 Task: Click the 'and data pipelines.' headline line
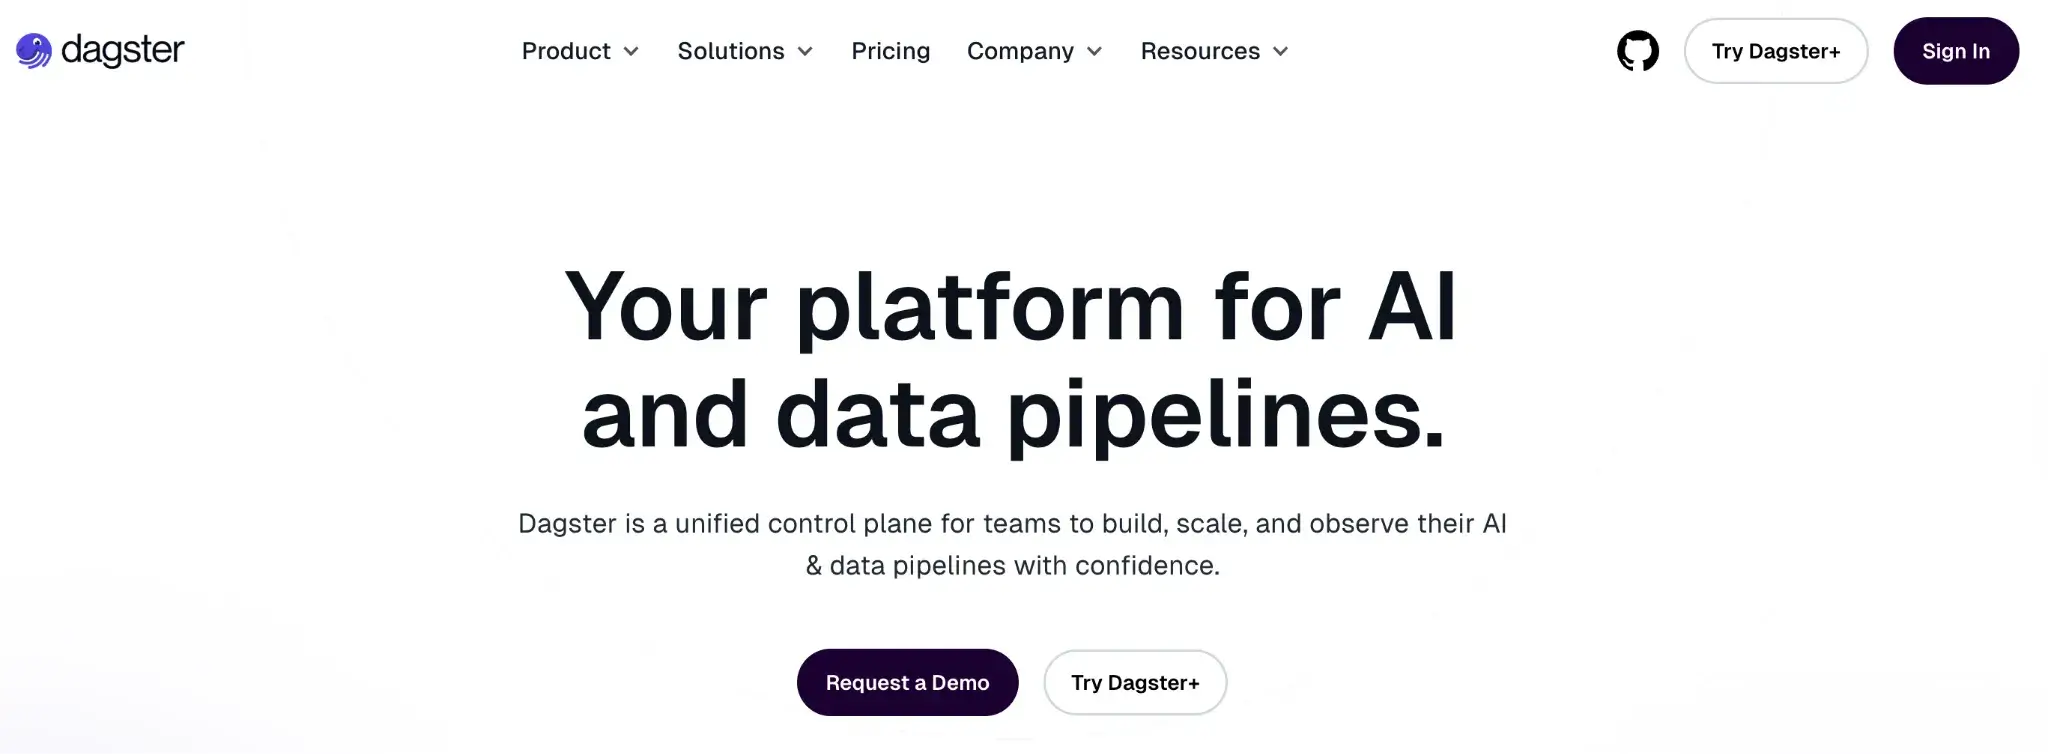coord(1013,415)
